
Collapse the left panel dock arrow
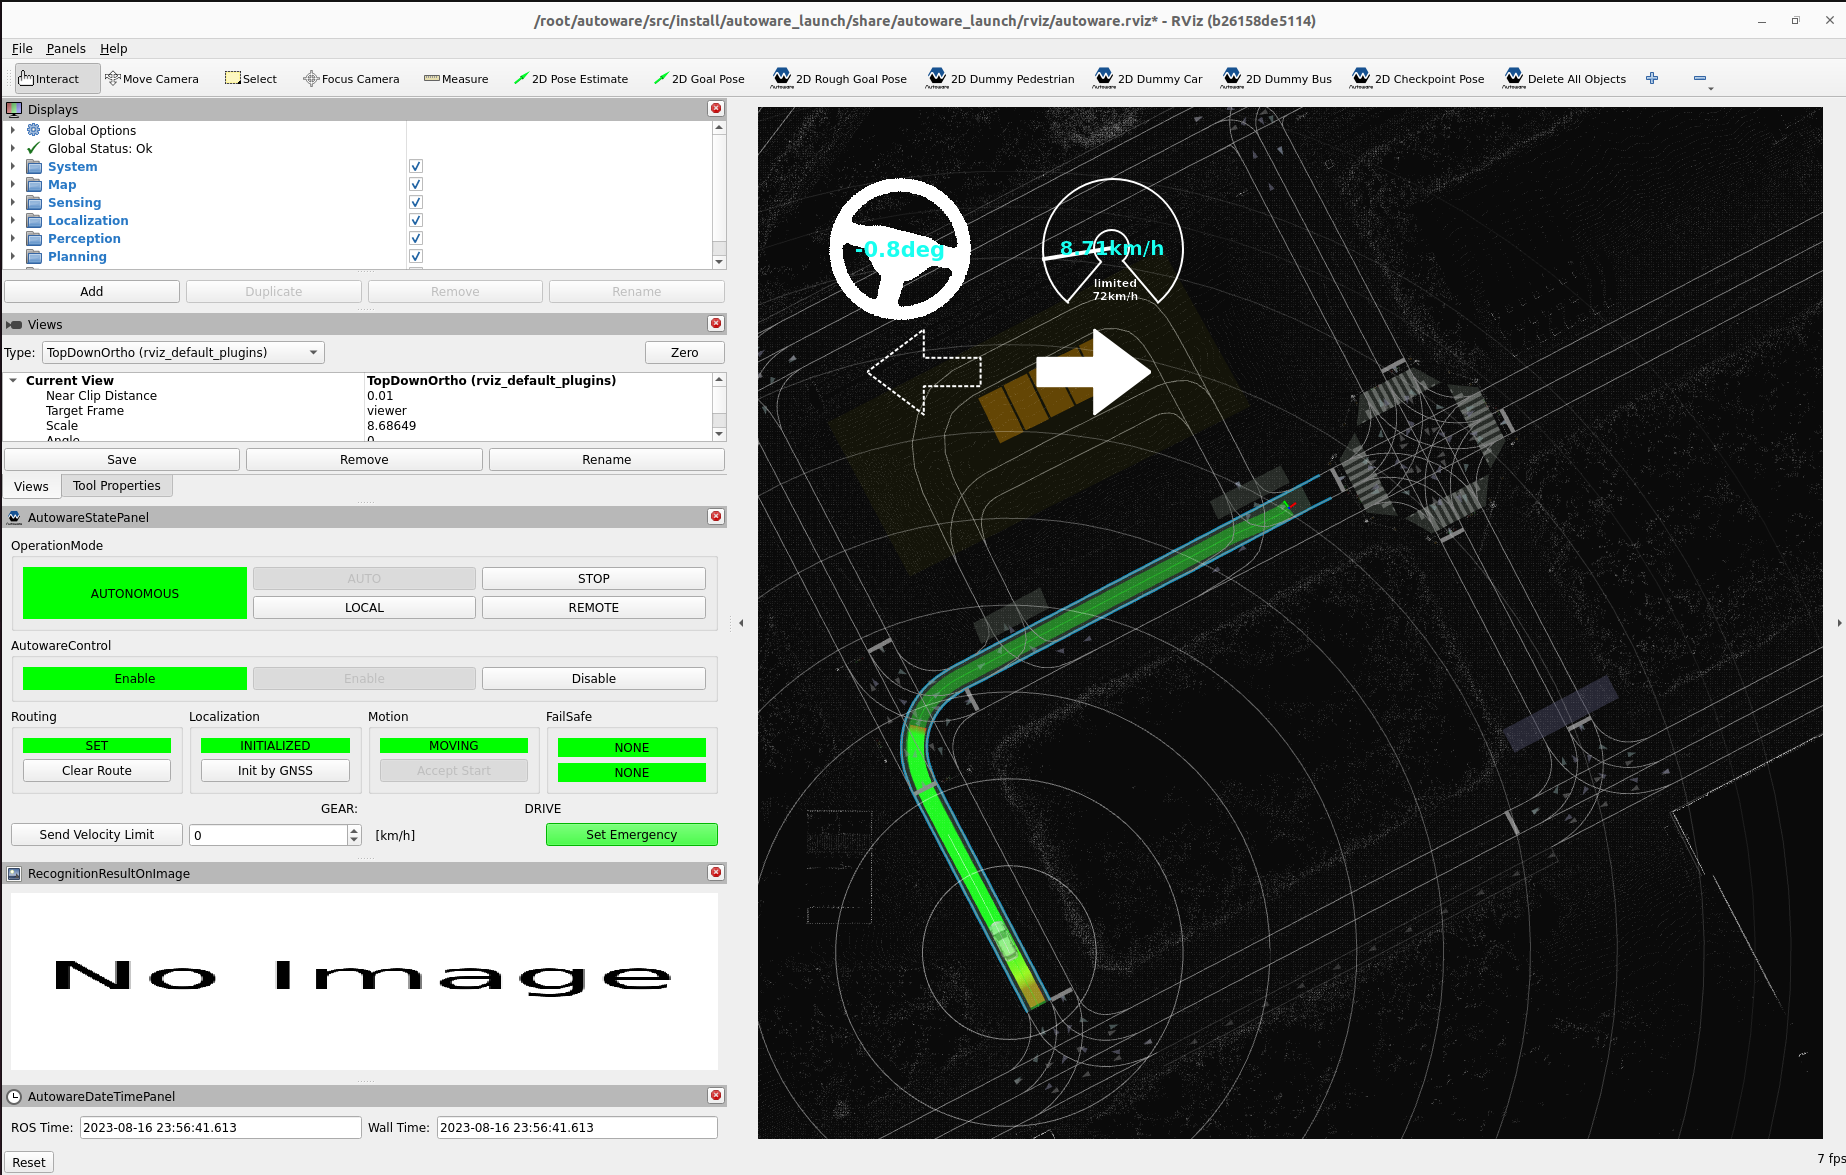(x=741, y=623)
